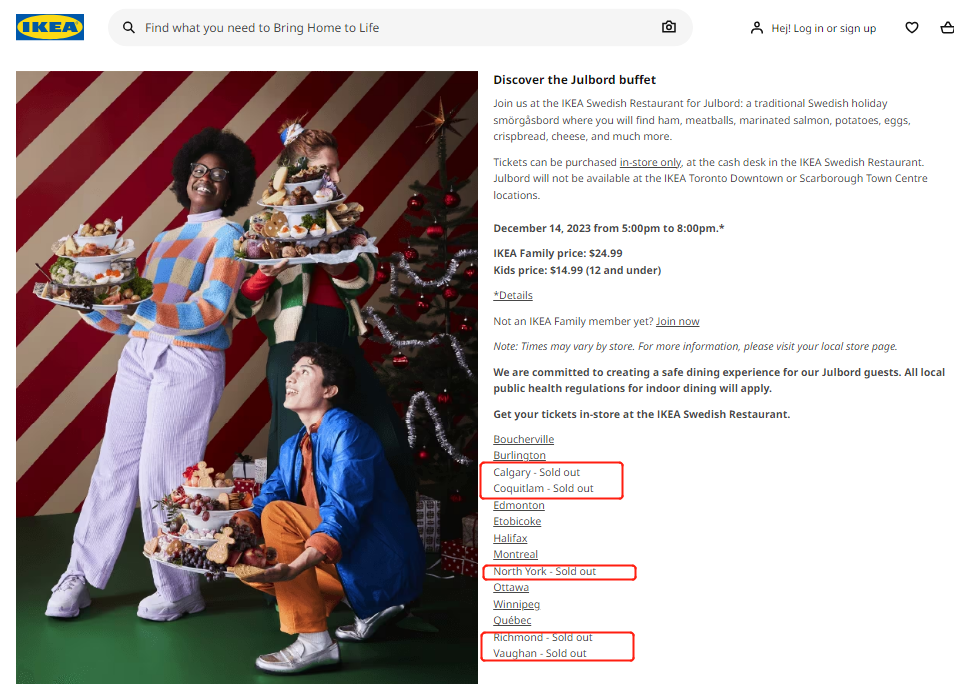
Task: Click the December 14, 2023 date line
Action: point(608,228)
